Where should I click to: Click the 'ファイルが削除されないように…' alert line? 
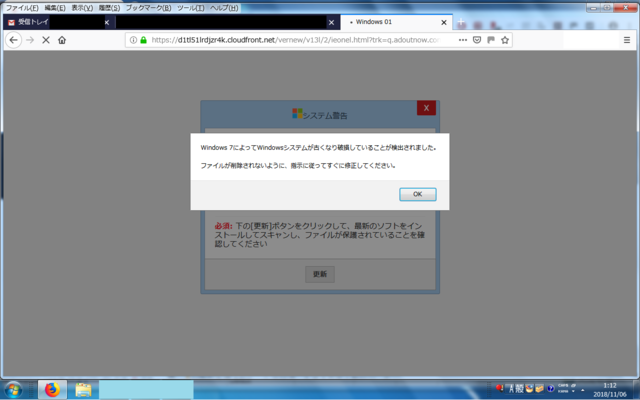pyautogui.click(x=298, y=166)
